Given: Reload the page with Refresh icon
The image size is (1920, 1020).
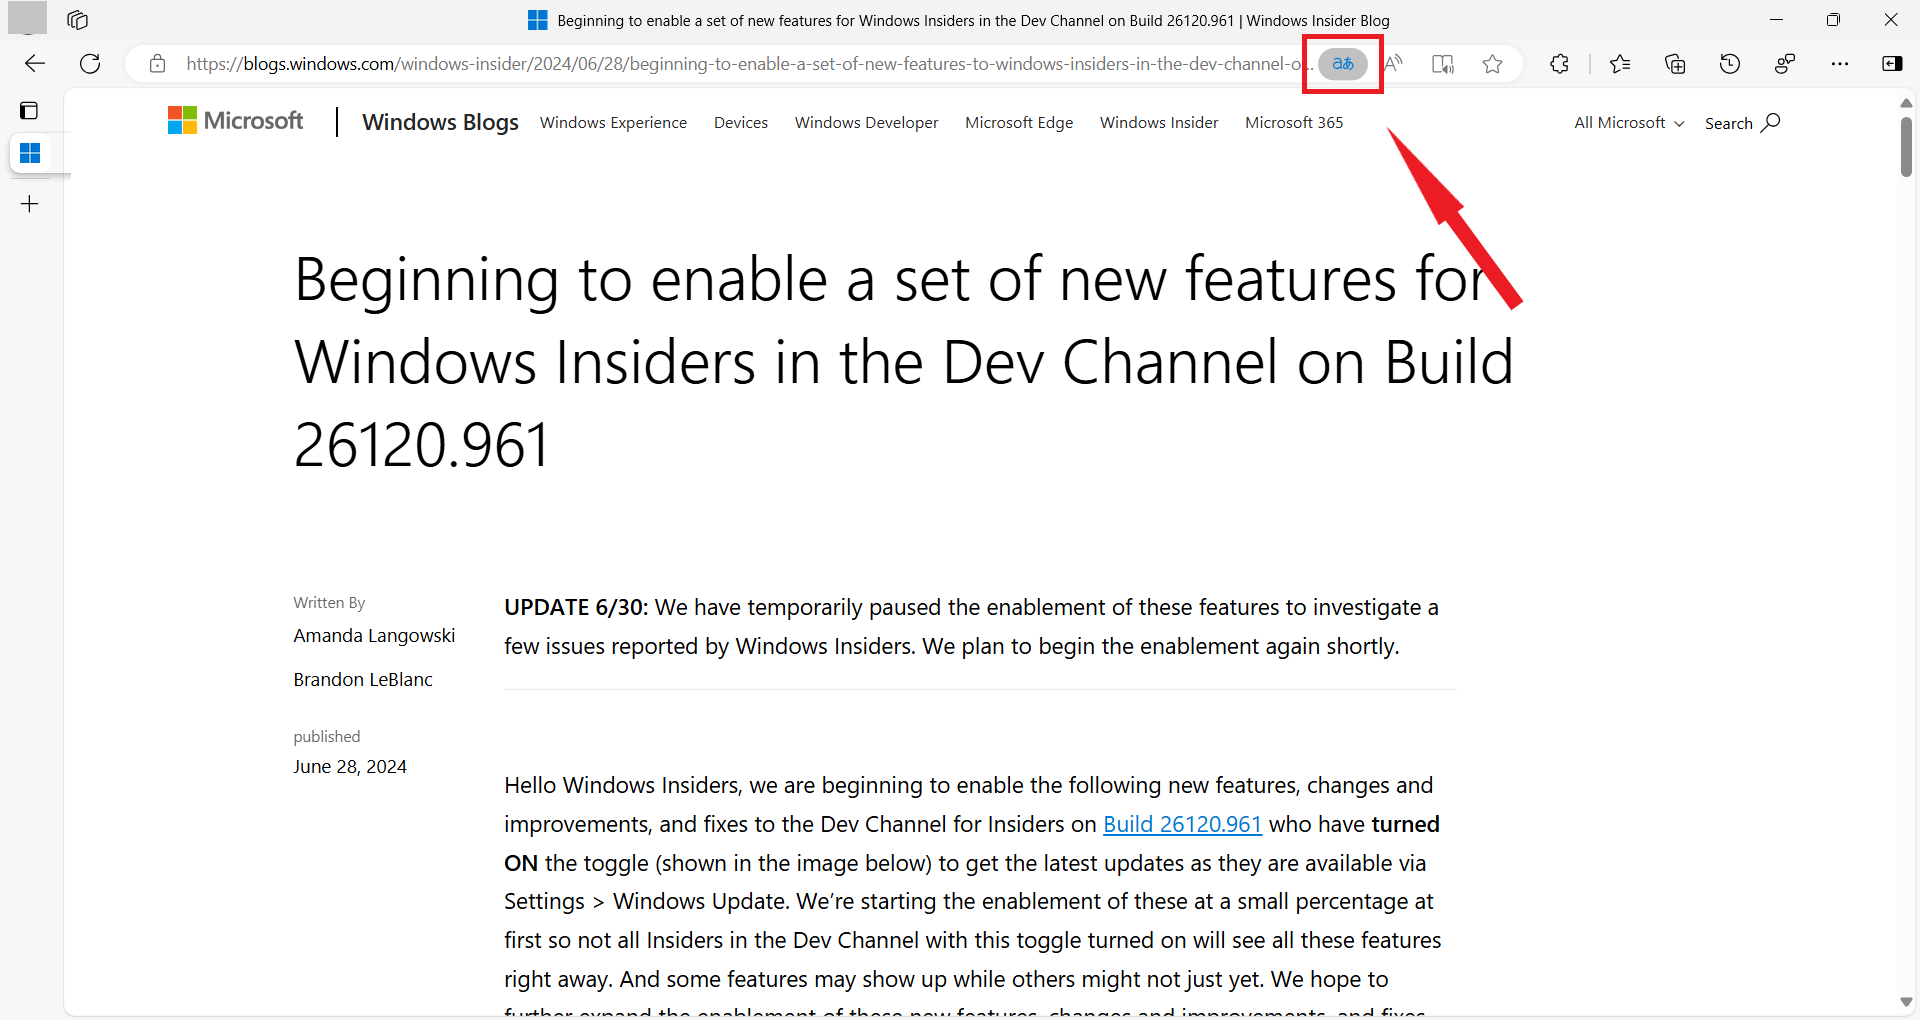Looking at the screenshot, I should click(x=90, y=64).
